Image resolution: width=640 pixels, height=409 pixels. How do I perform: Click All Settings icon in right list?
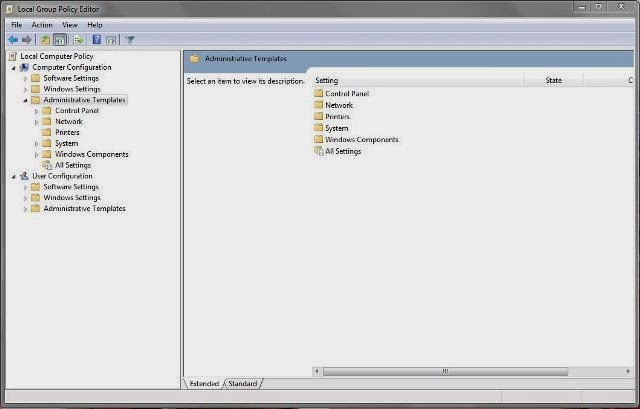pos(319,151)
